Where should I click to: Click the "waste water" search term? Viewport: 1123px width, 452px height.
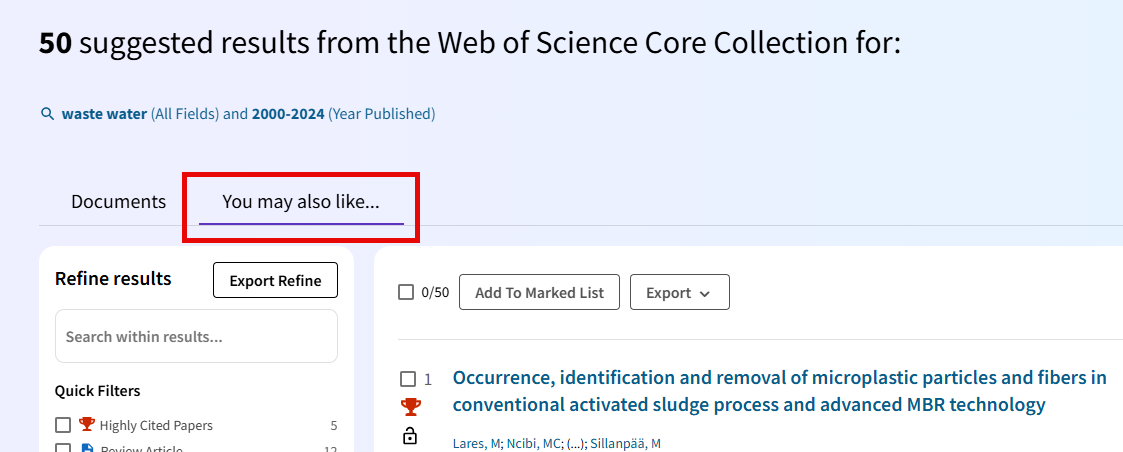pos(104,114)
